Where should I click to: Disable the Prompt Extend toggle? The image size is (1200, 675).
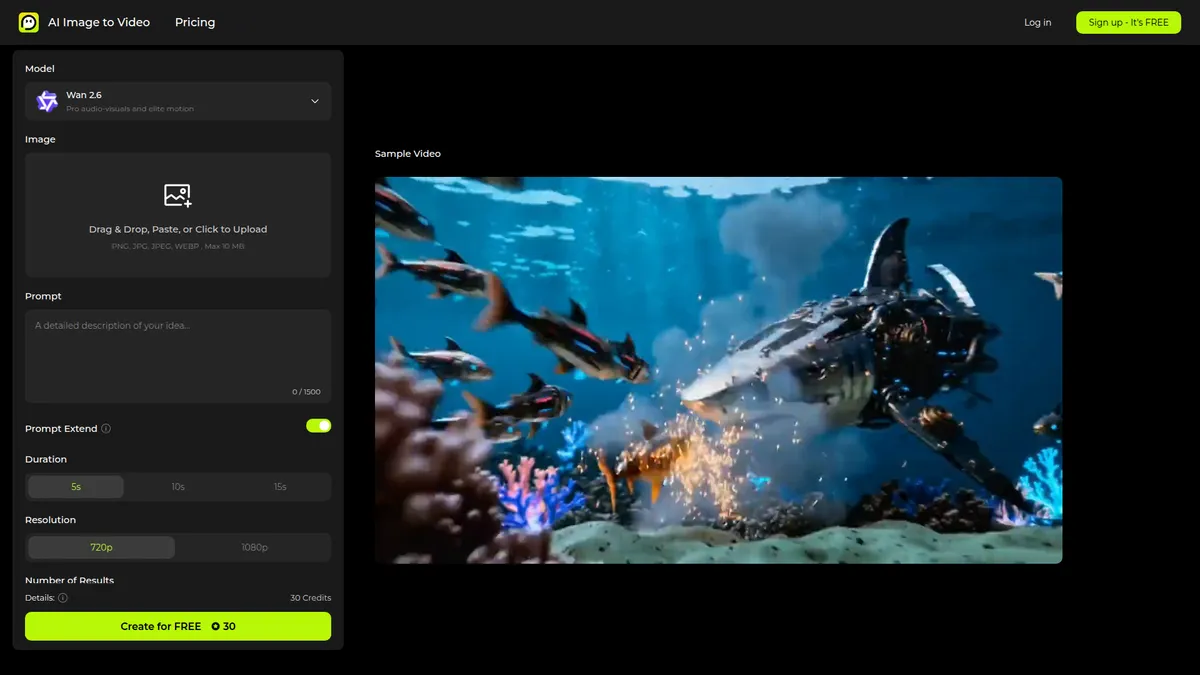(x=318, y=425)
